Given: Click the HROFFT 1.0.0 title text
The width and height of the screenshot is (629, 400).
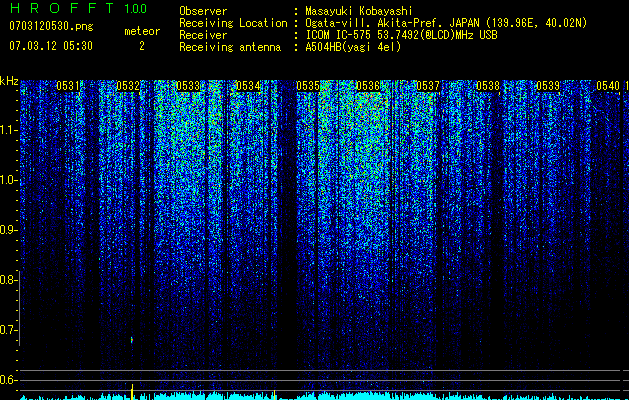Looking at the screenshot, I should coord(78,8).
